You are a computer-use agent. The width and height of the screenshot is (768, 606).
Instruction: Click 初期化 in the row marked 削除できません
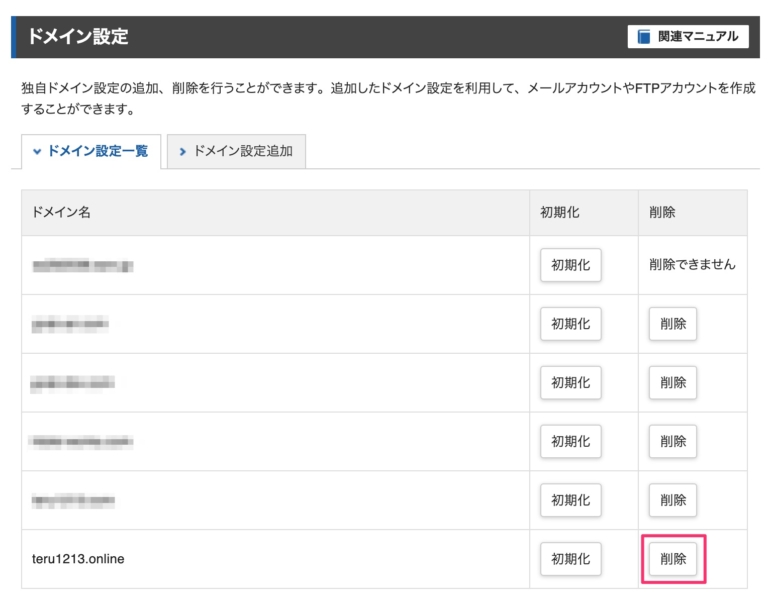[570, 265]
